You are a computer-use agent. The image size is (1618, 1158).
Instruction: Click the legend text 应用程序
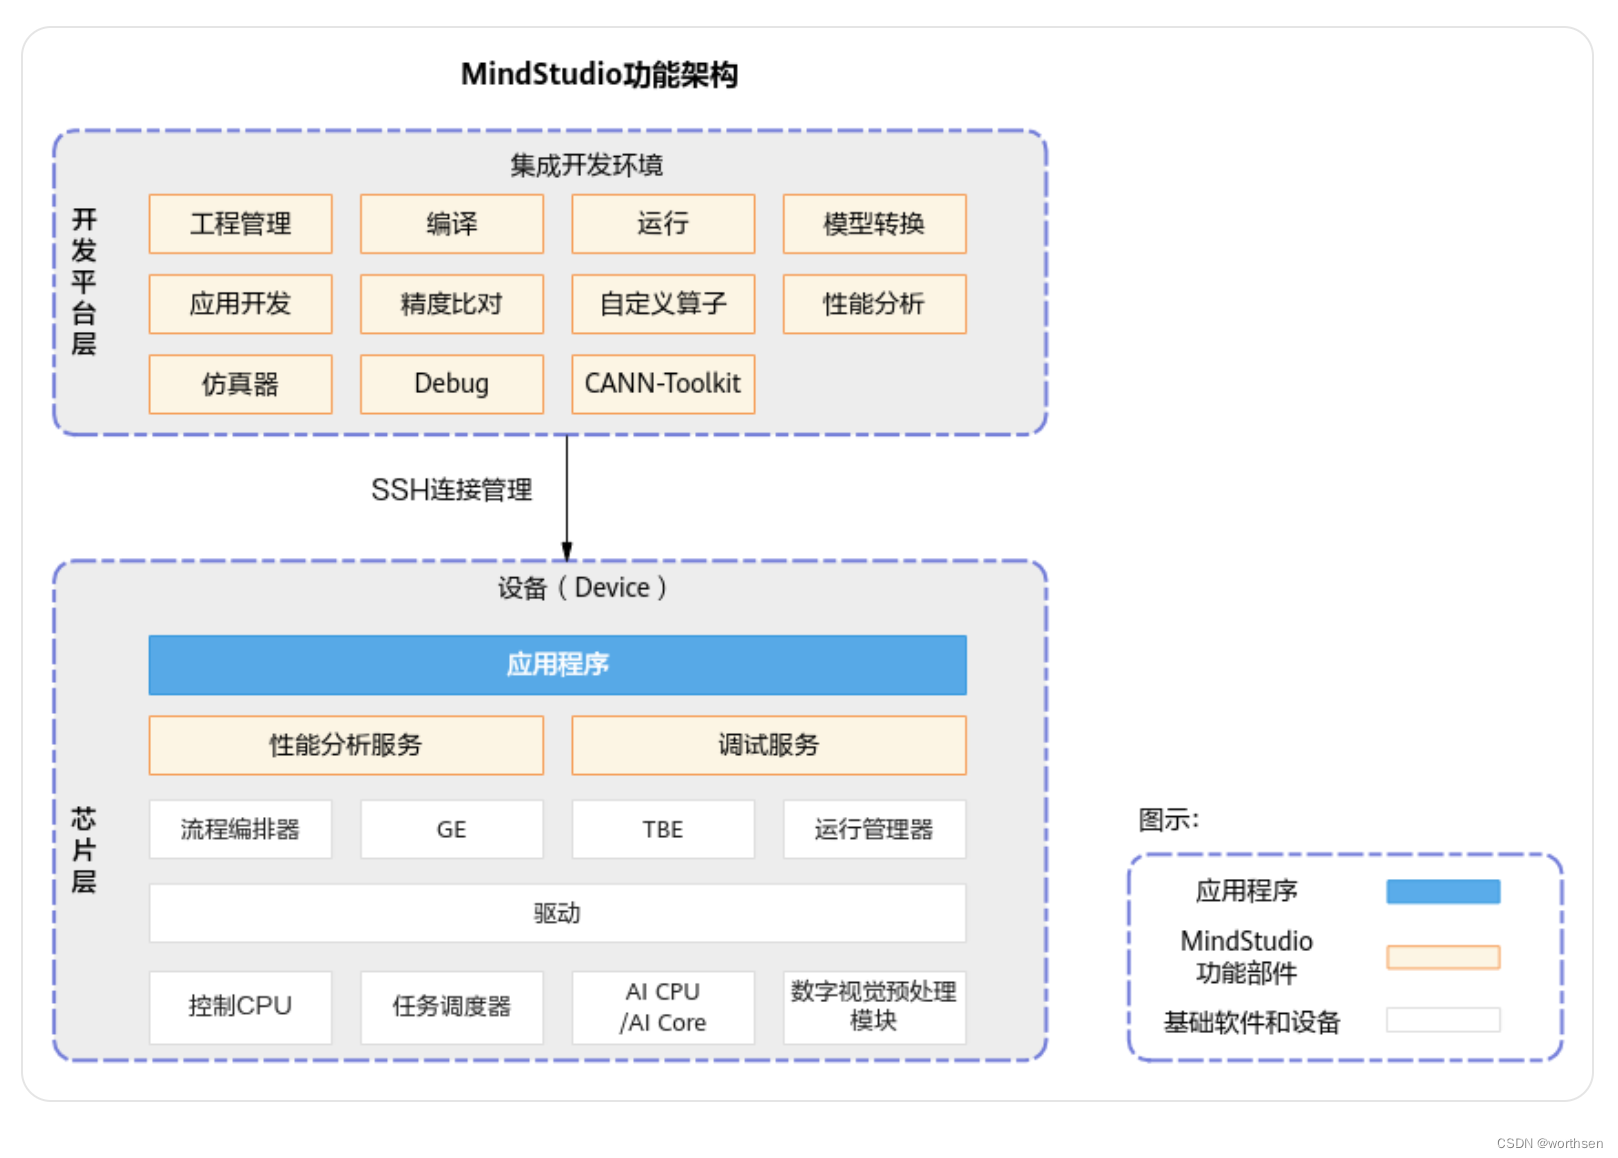pyautogui.click(x=1247, y=891)
